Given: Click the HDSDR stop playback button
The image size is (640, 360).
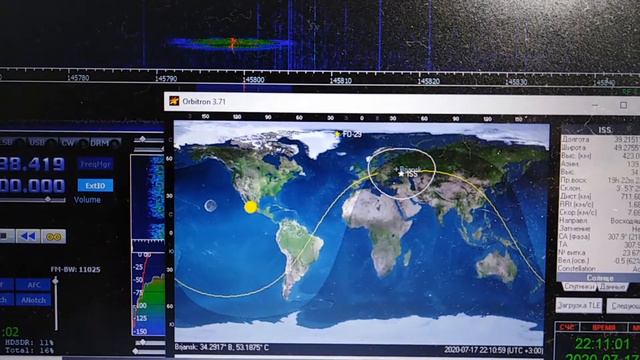Looking at the screenshot, I should pyautogui.click(x=6, y=236).
